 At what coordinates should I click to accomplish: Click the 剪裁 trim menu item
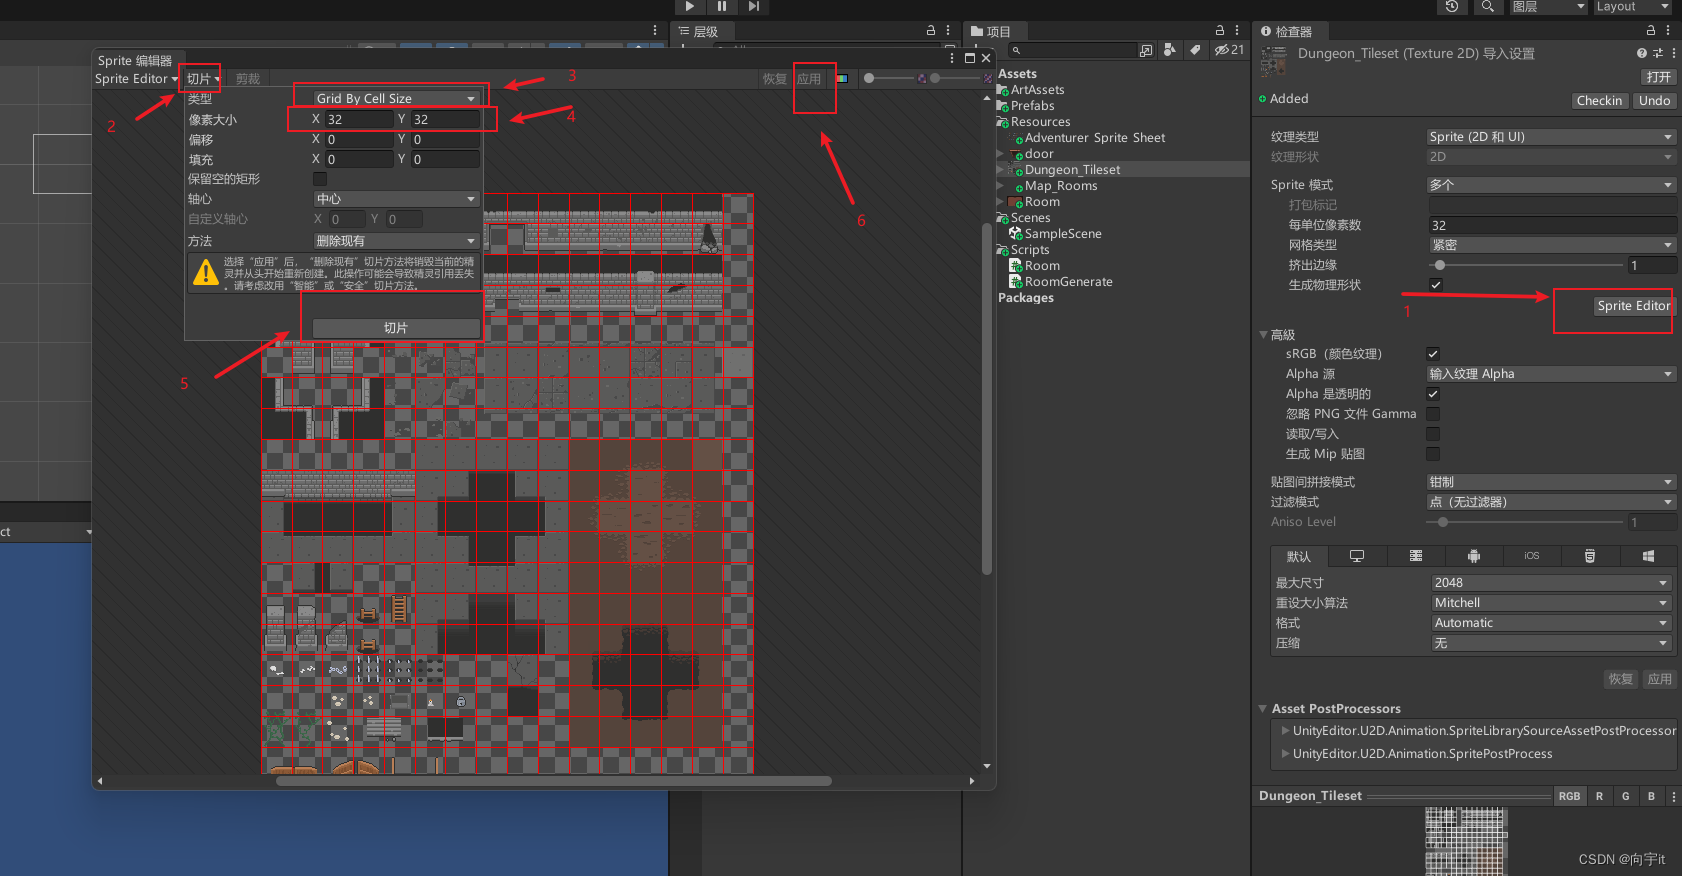247,79
